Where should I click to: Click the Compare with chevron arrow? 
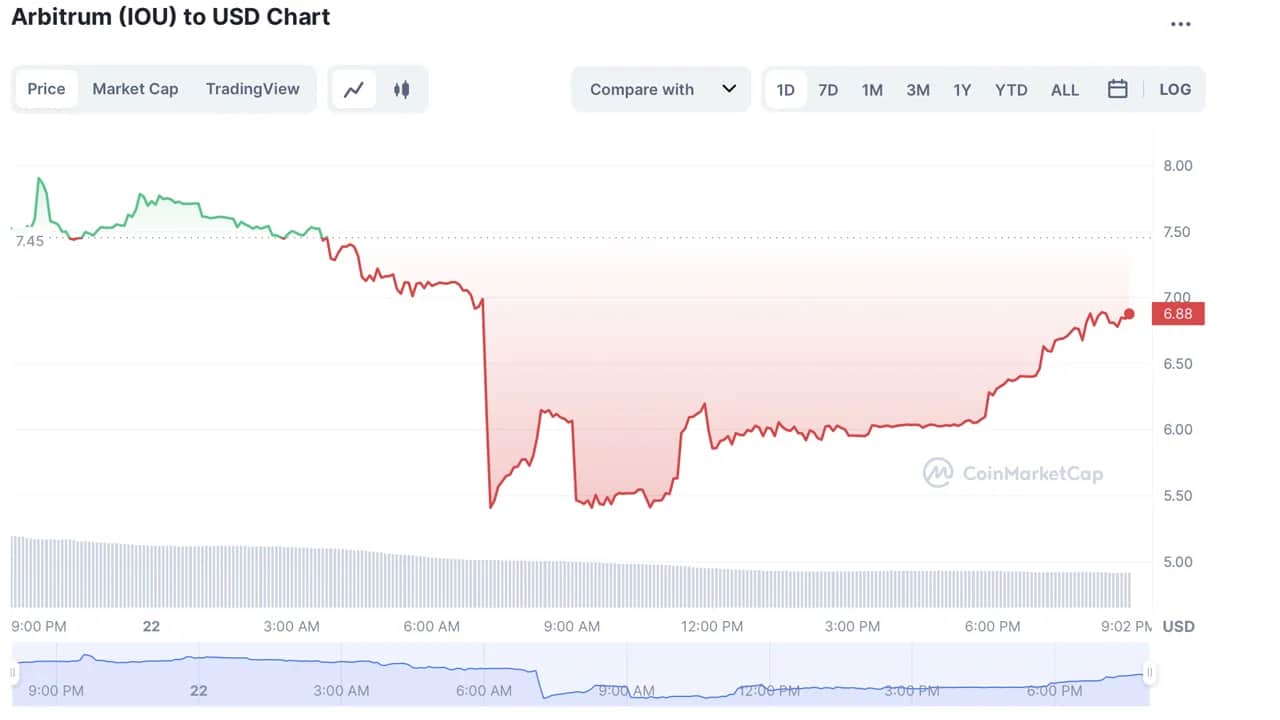729,89
